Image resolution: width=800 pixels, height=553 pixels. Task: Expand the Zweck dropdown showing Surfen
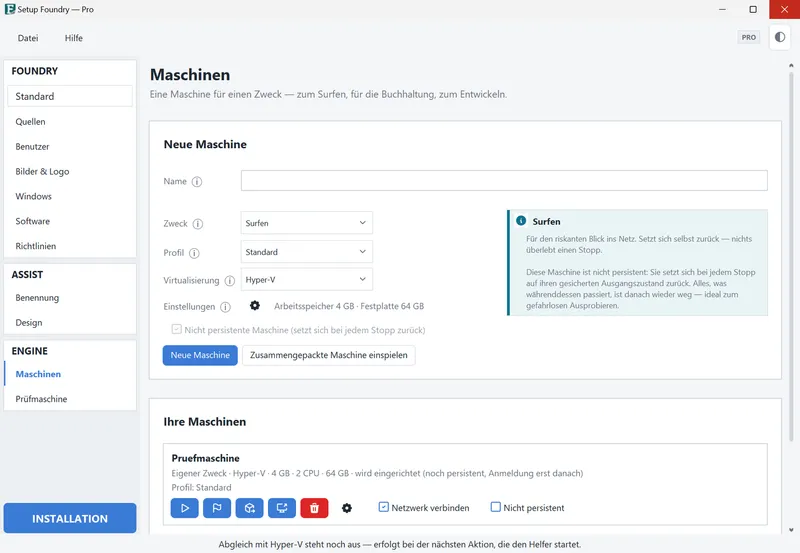tap(306, 223)
